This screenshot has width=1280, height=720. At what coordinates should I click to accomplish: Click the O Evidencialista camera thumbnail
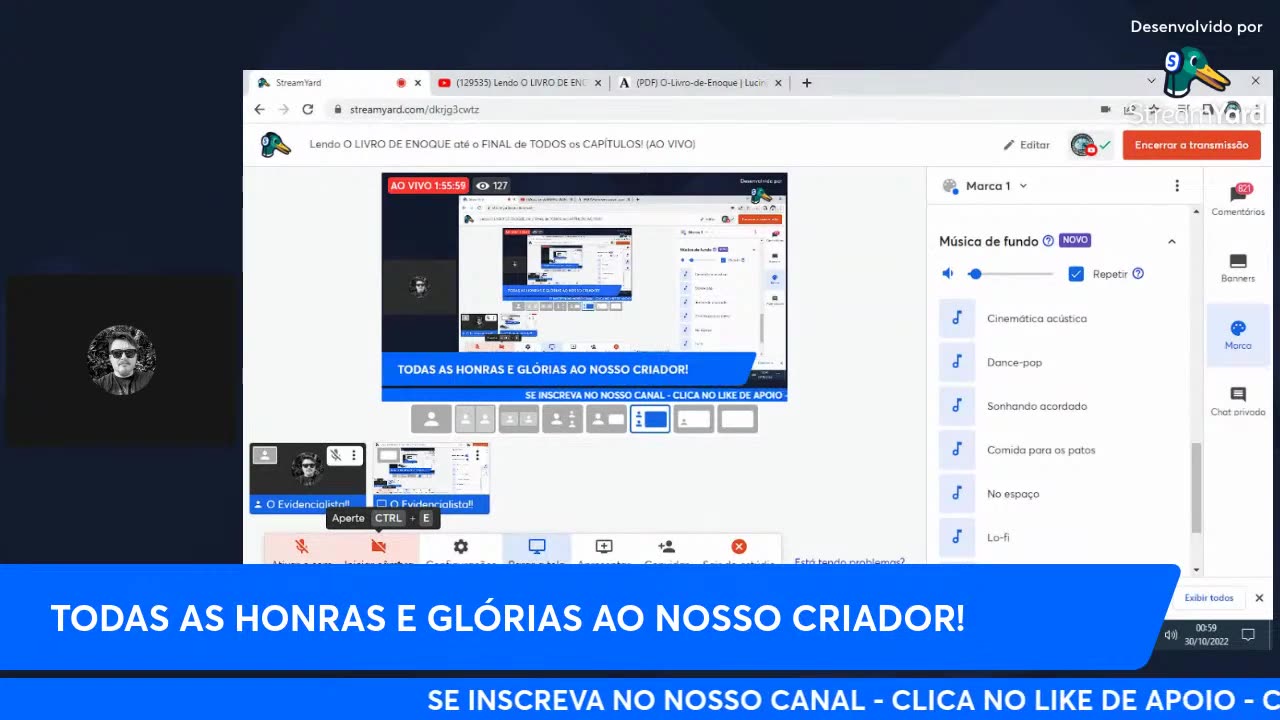click(x=307, y=478)
